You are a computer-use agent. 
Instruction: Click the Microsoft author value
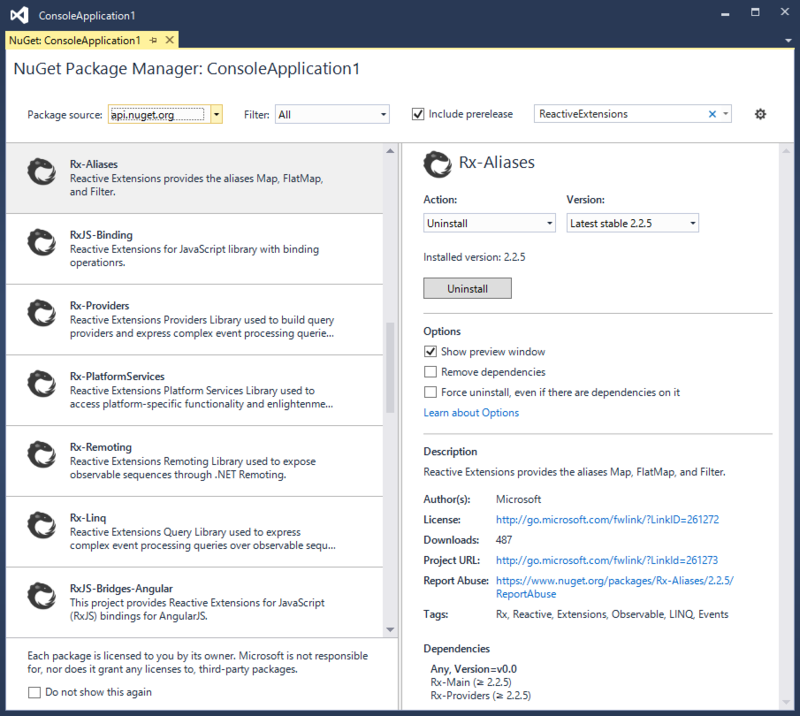[x=518, y=499]
